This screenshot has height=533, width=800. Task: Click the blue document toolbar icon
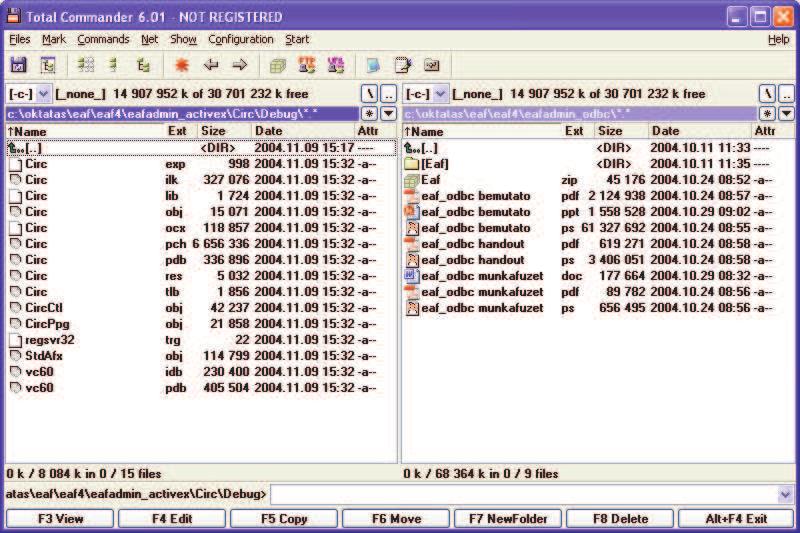coord(373,65)
